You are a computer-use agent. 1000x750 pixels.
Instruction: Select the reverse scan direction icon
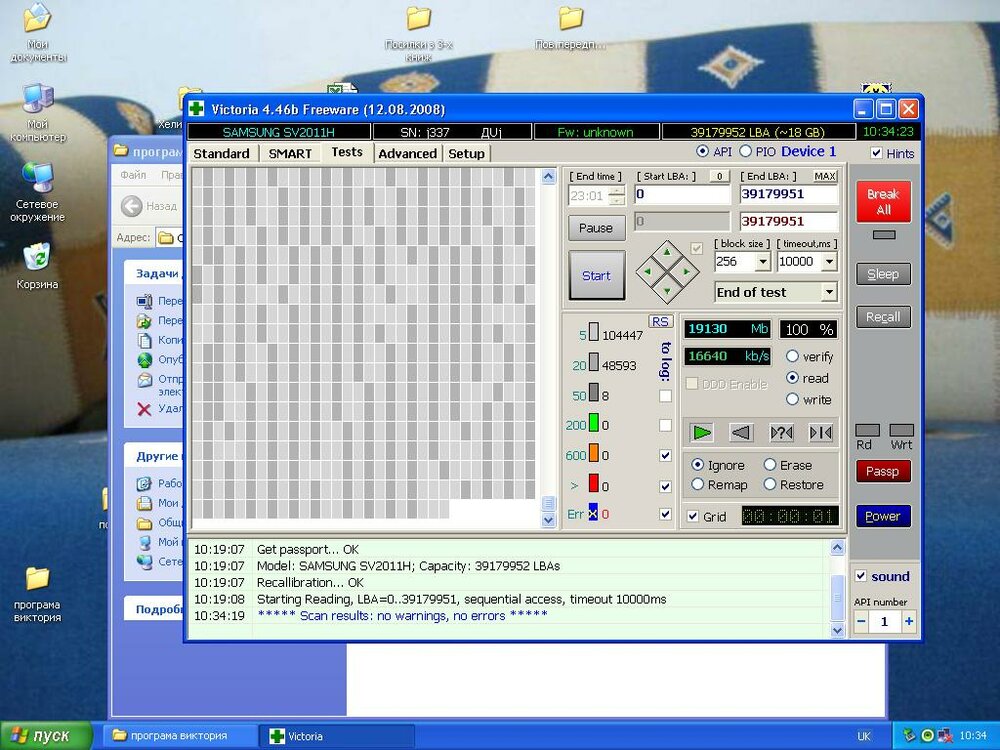741,432
